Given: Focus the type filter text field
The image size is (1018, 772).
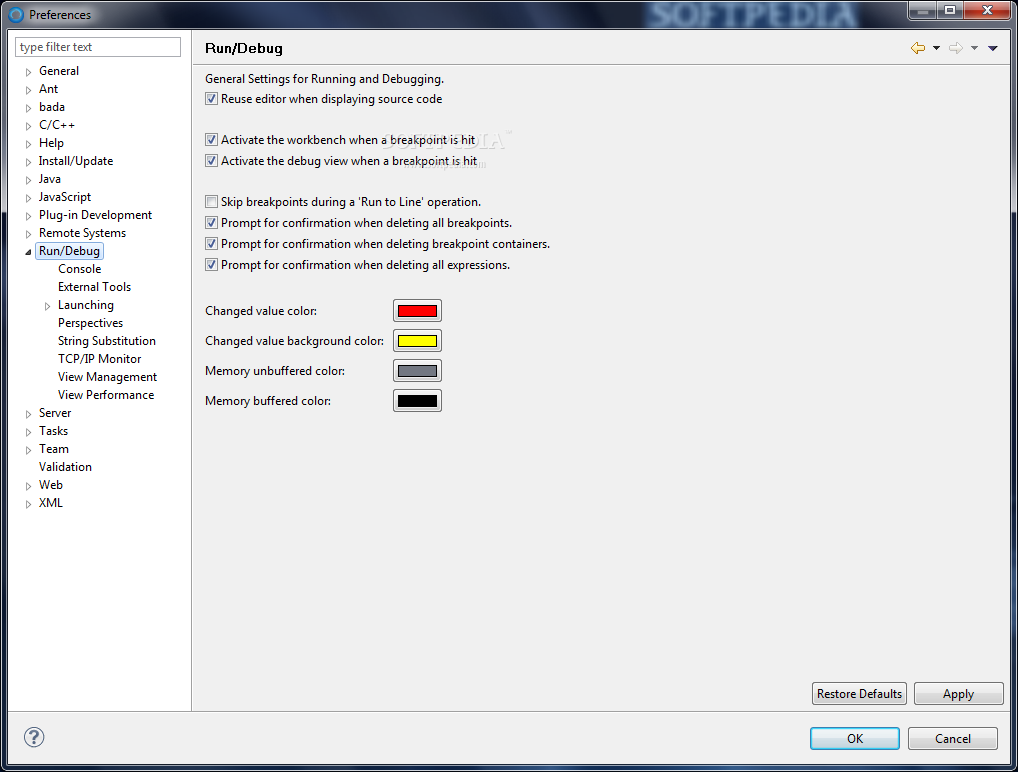Looking at the screenshot, I should coord(98,47).
